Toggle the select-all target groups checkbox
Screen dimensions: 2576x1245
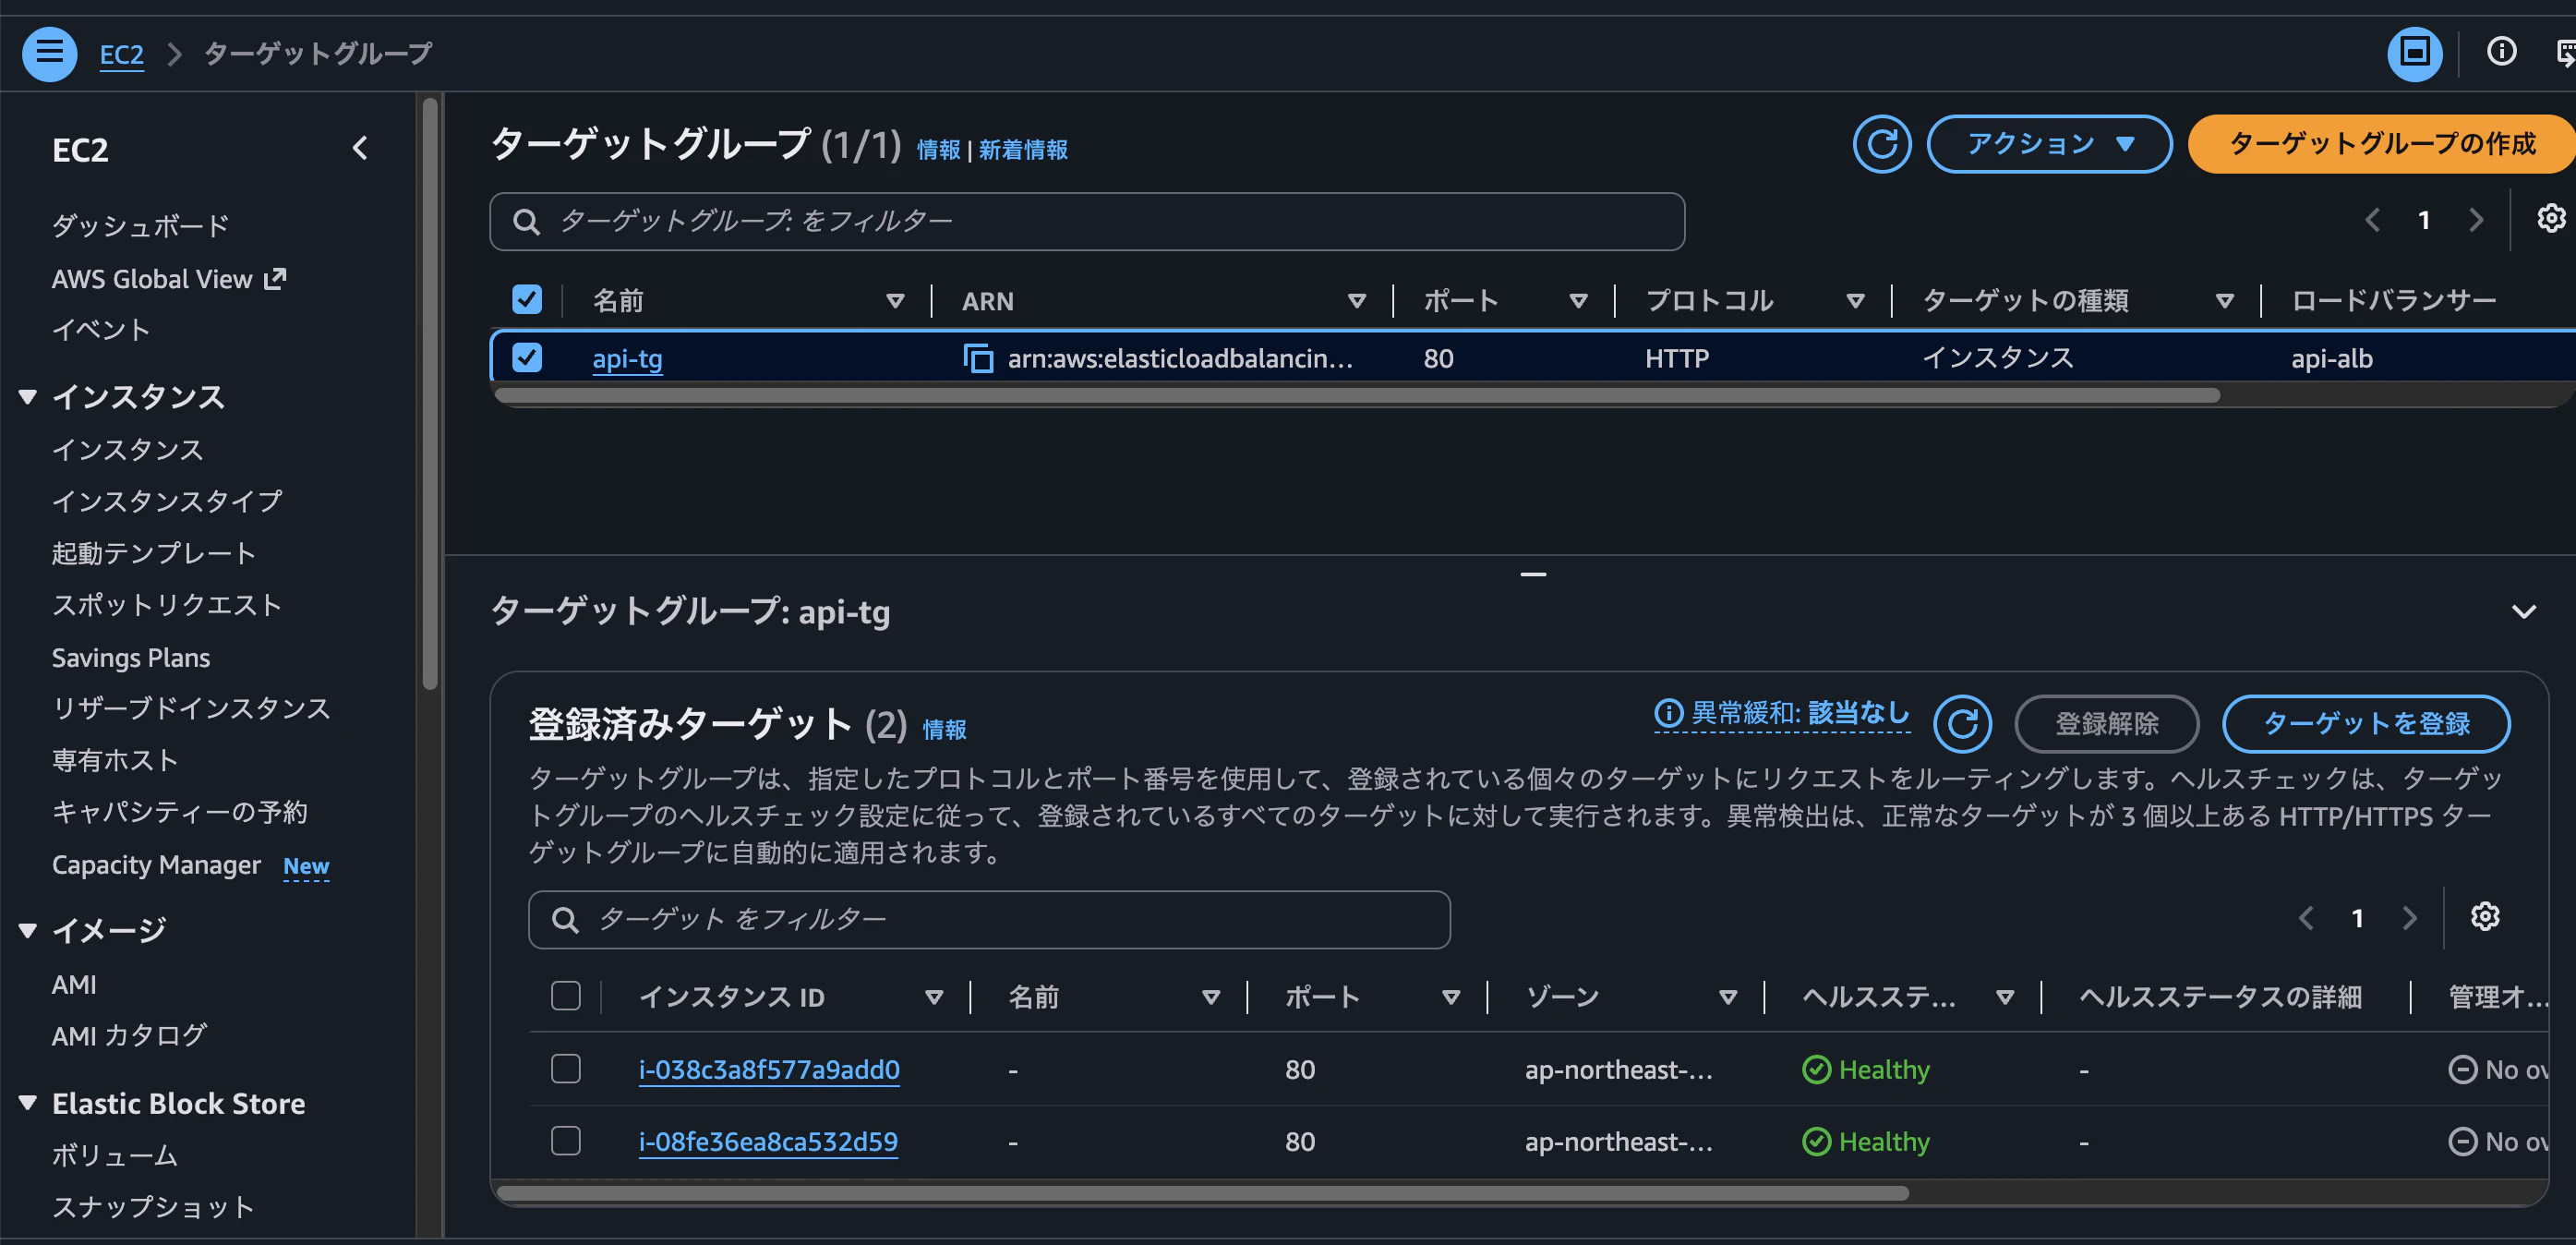pos(527,299)
